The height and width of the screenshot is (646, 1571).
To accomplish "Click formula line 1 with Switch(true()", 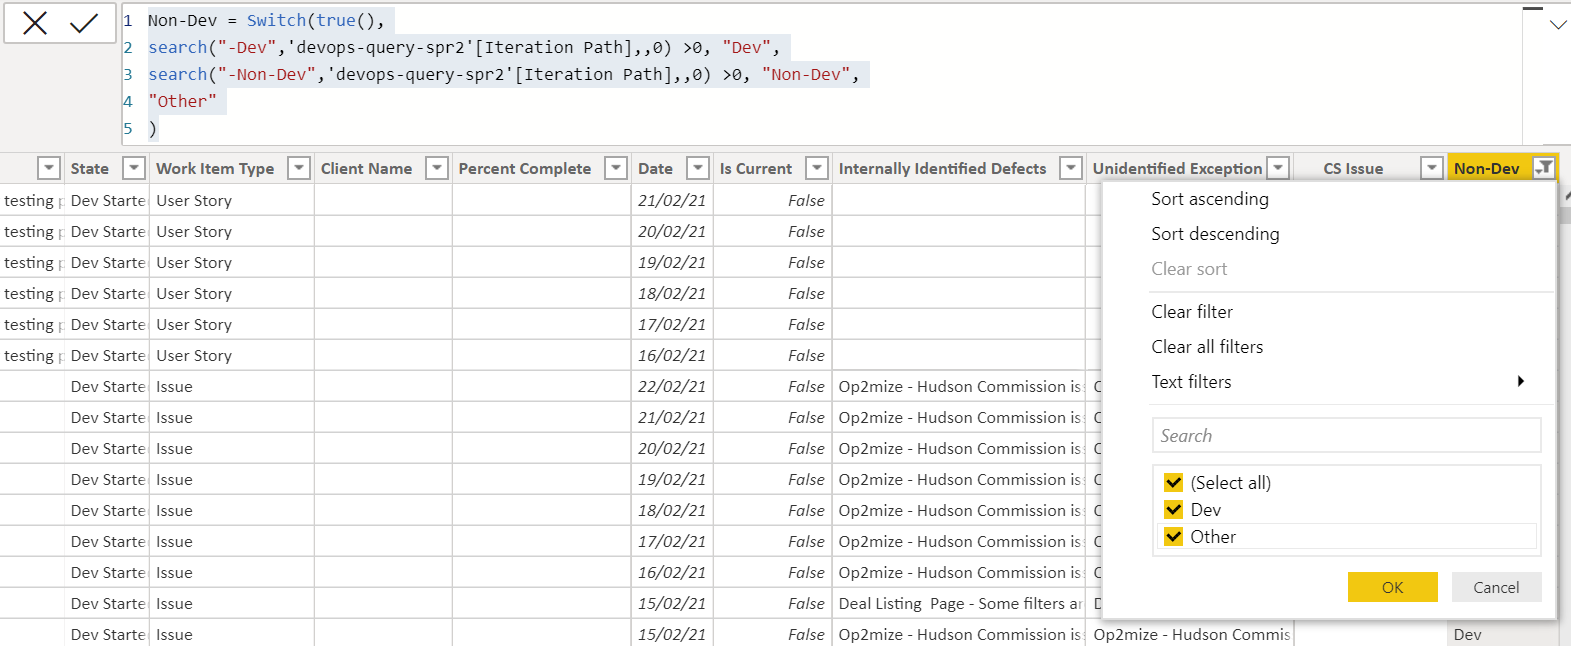I will (266, 20).
